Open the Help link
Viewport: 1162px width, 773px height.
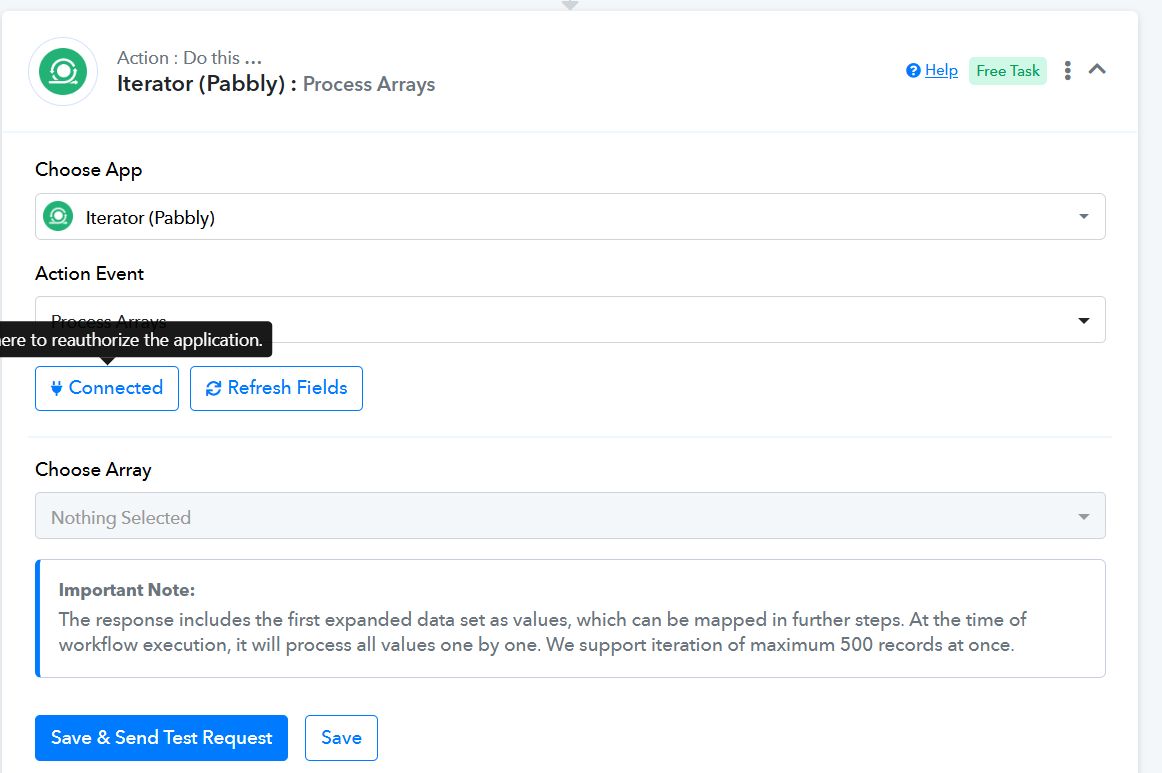(x=941, y=70)
